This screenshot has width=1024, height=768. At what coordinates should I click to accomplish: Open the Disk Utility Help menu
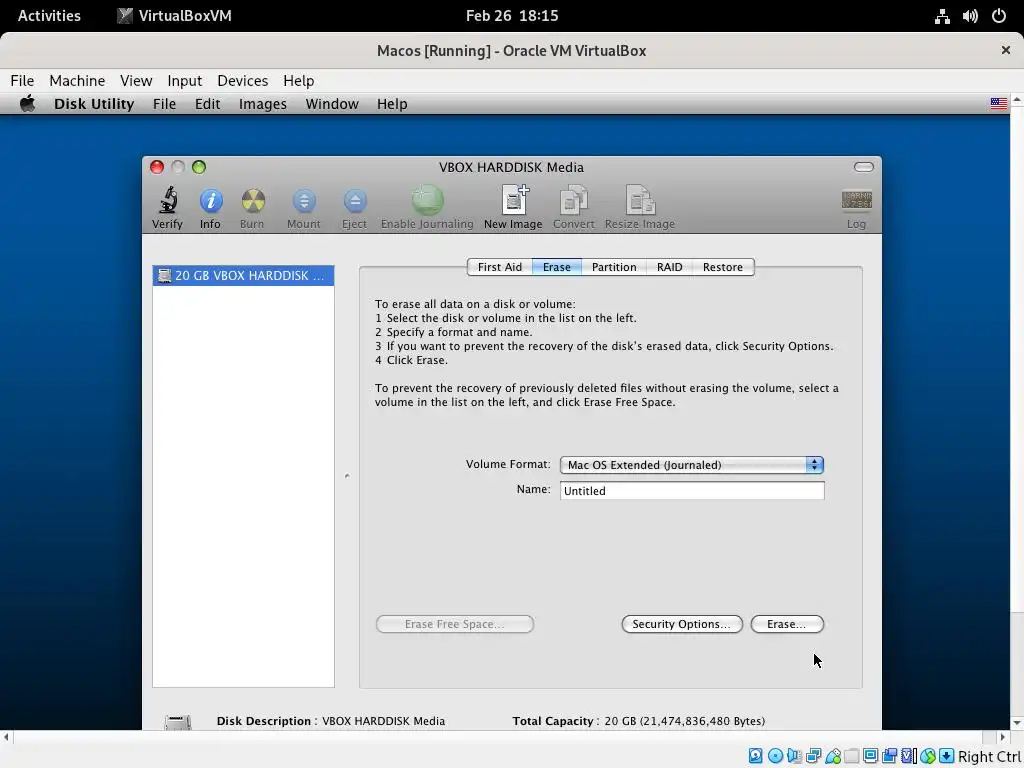pos(392,104)
